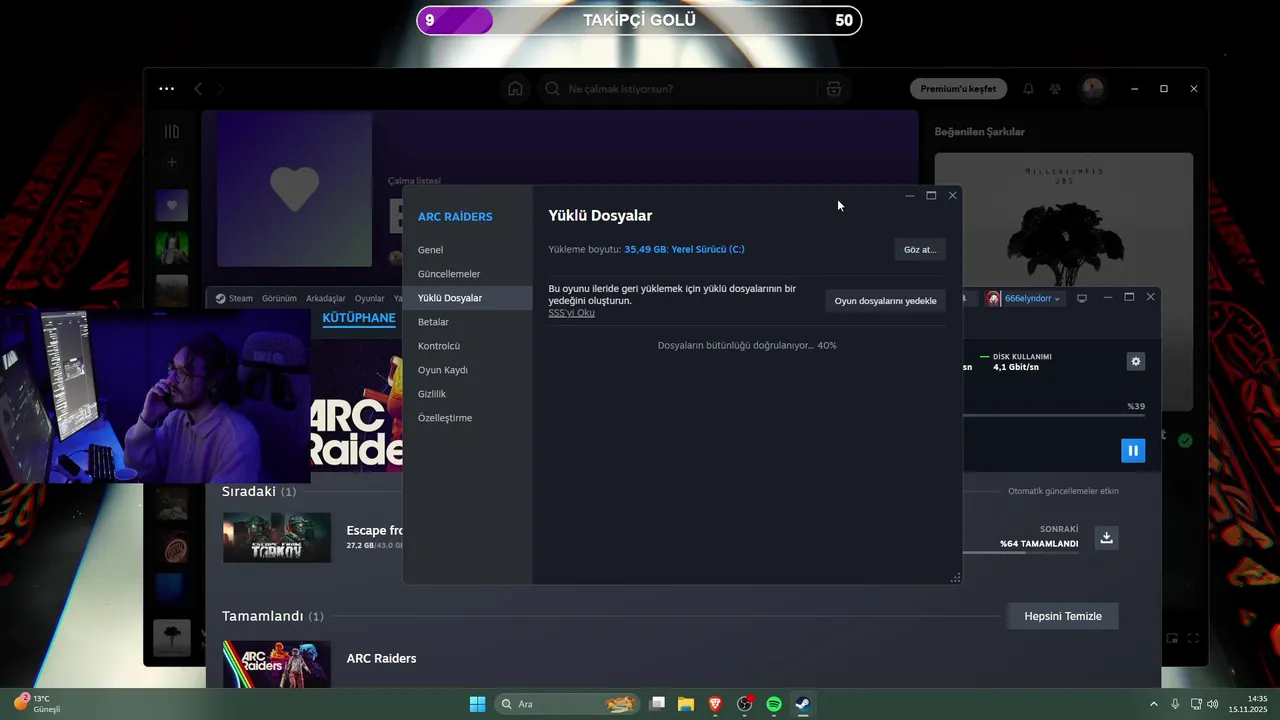Click Spotify's fullscreen icon at bottom right
This screenshot has width=1280, height=720.
click(1194, 638)
